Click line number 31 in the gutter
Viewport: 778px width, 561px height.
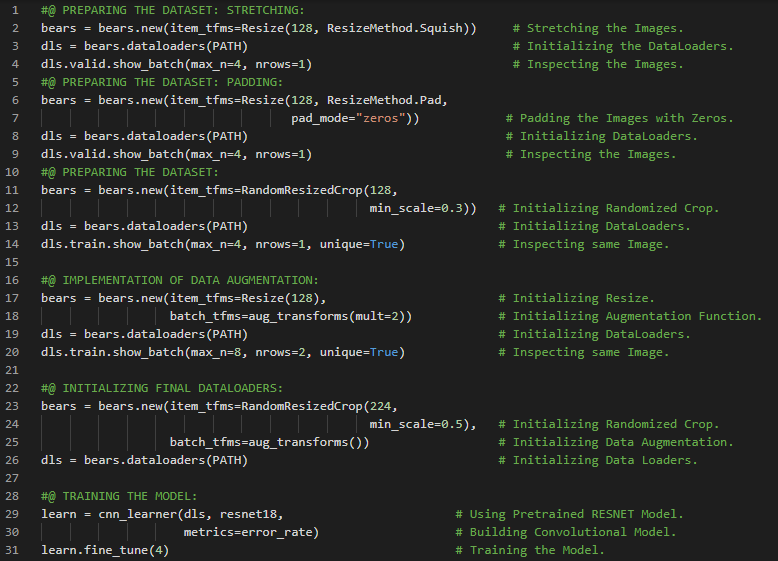point(12,550)
